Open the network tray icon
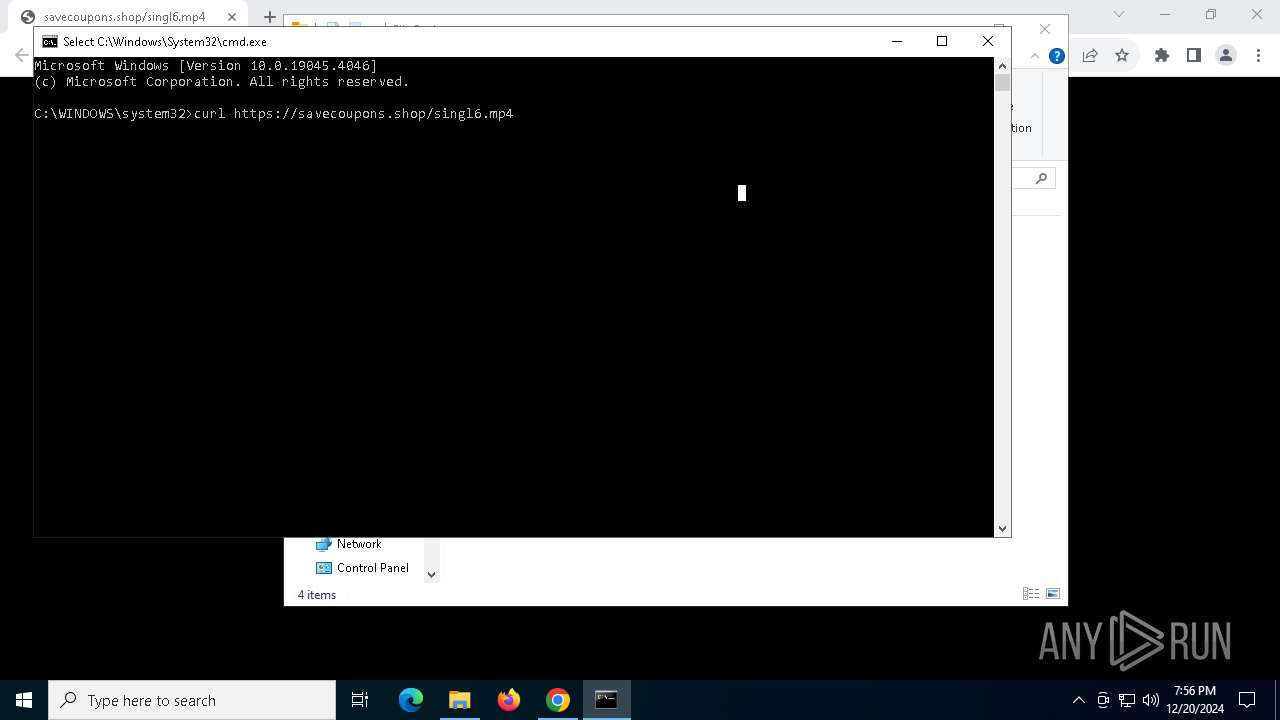The width and height of the screenshot is (1280, 720). click(x=1127, y=700)
